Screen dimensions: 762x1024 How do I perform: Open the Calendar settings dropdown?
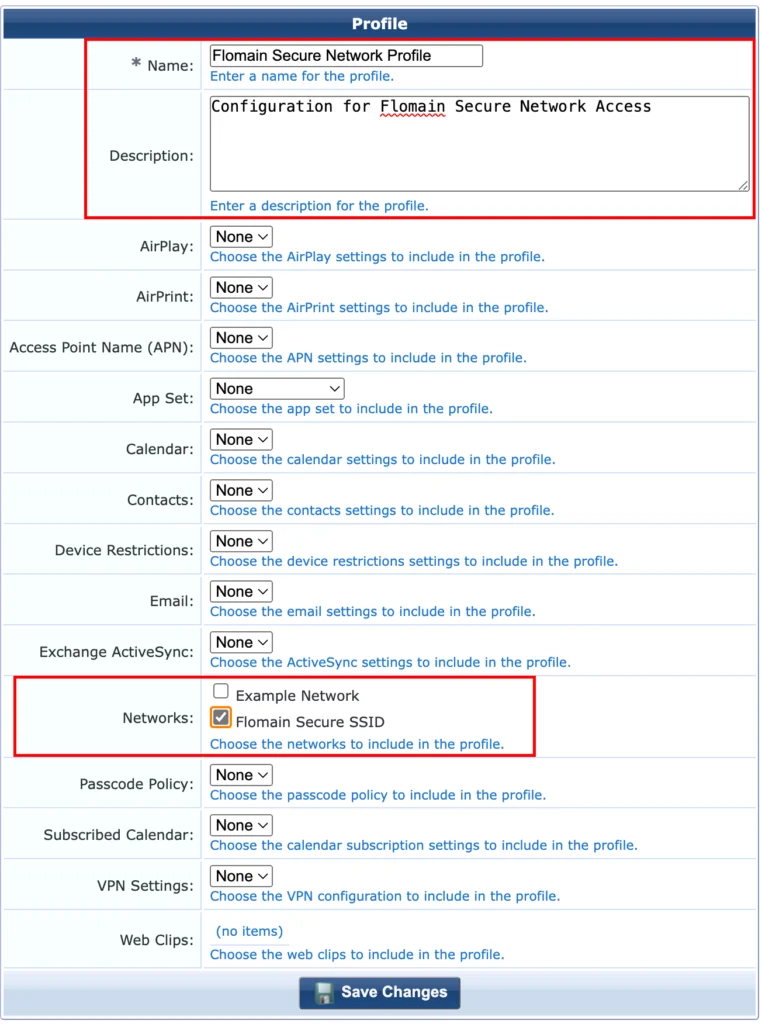(x=240, y=439)
